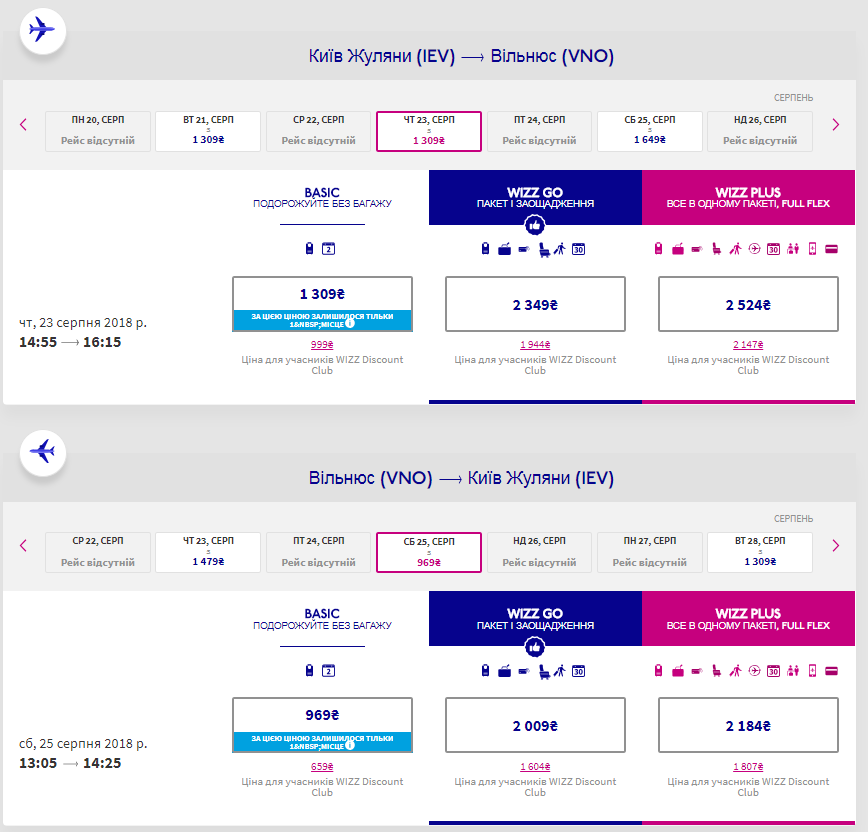Click the outbound WIZZ PLUS sitting-together people icon

[793, 249]
